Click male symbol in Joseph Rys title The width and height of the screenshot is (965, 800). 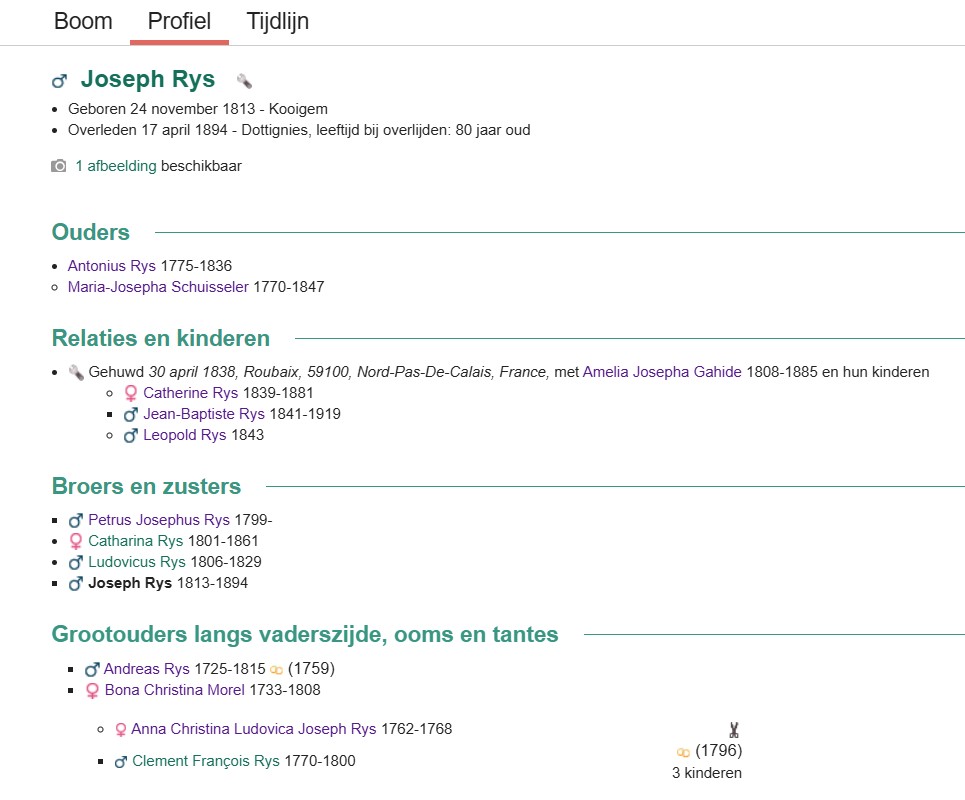[59, 81]
